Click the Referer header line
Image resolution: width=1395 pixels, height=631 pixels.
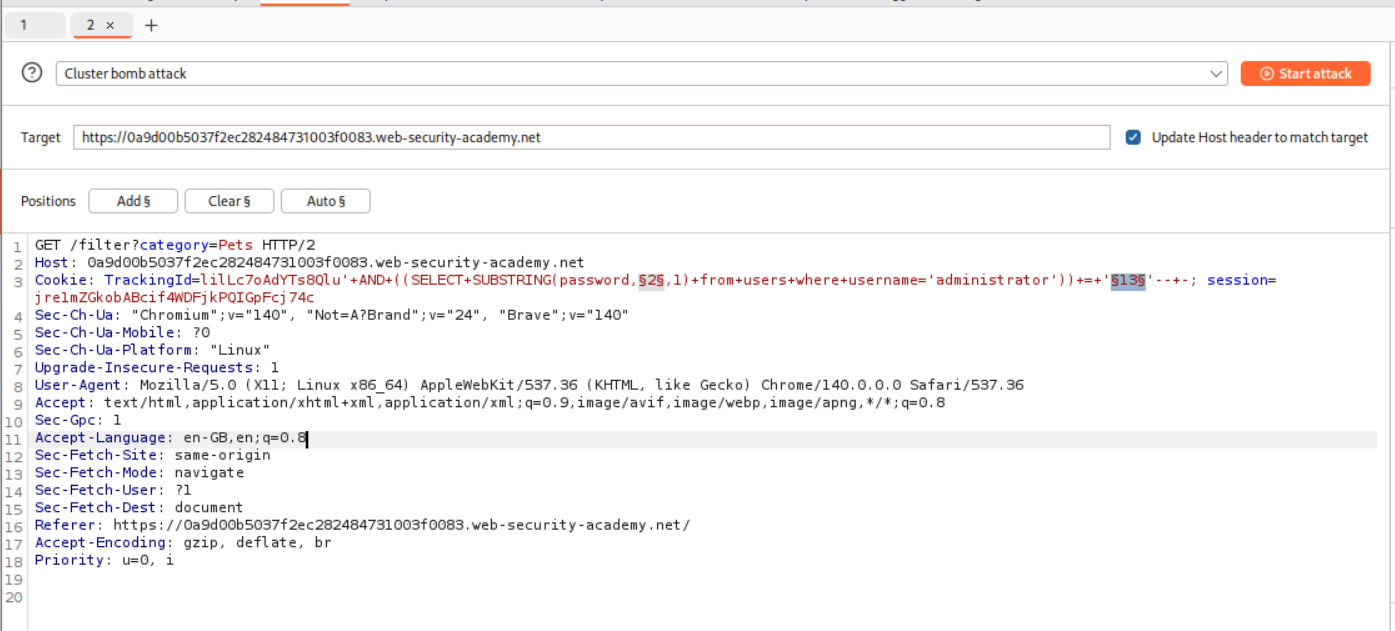click(400, 525)
